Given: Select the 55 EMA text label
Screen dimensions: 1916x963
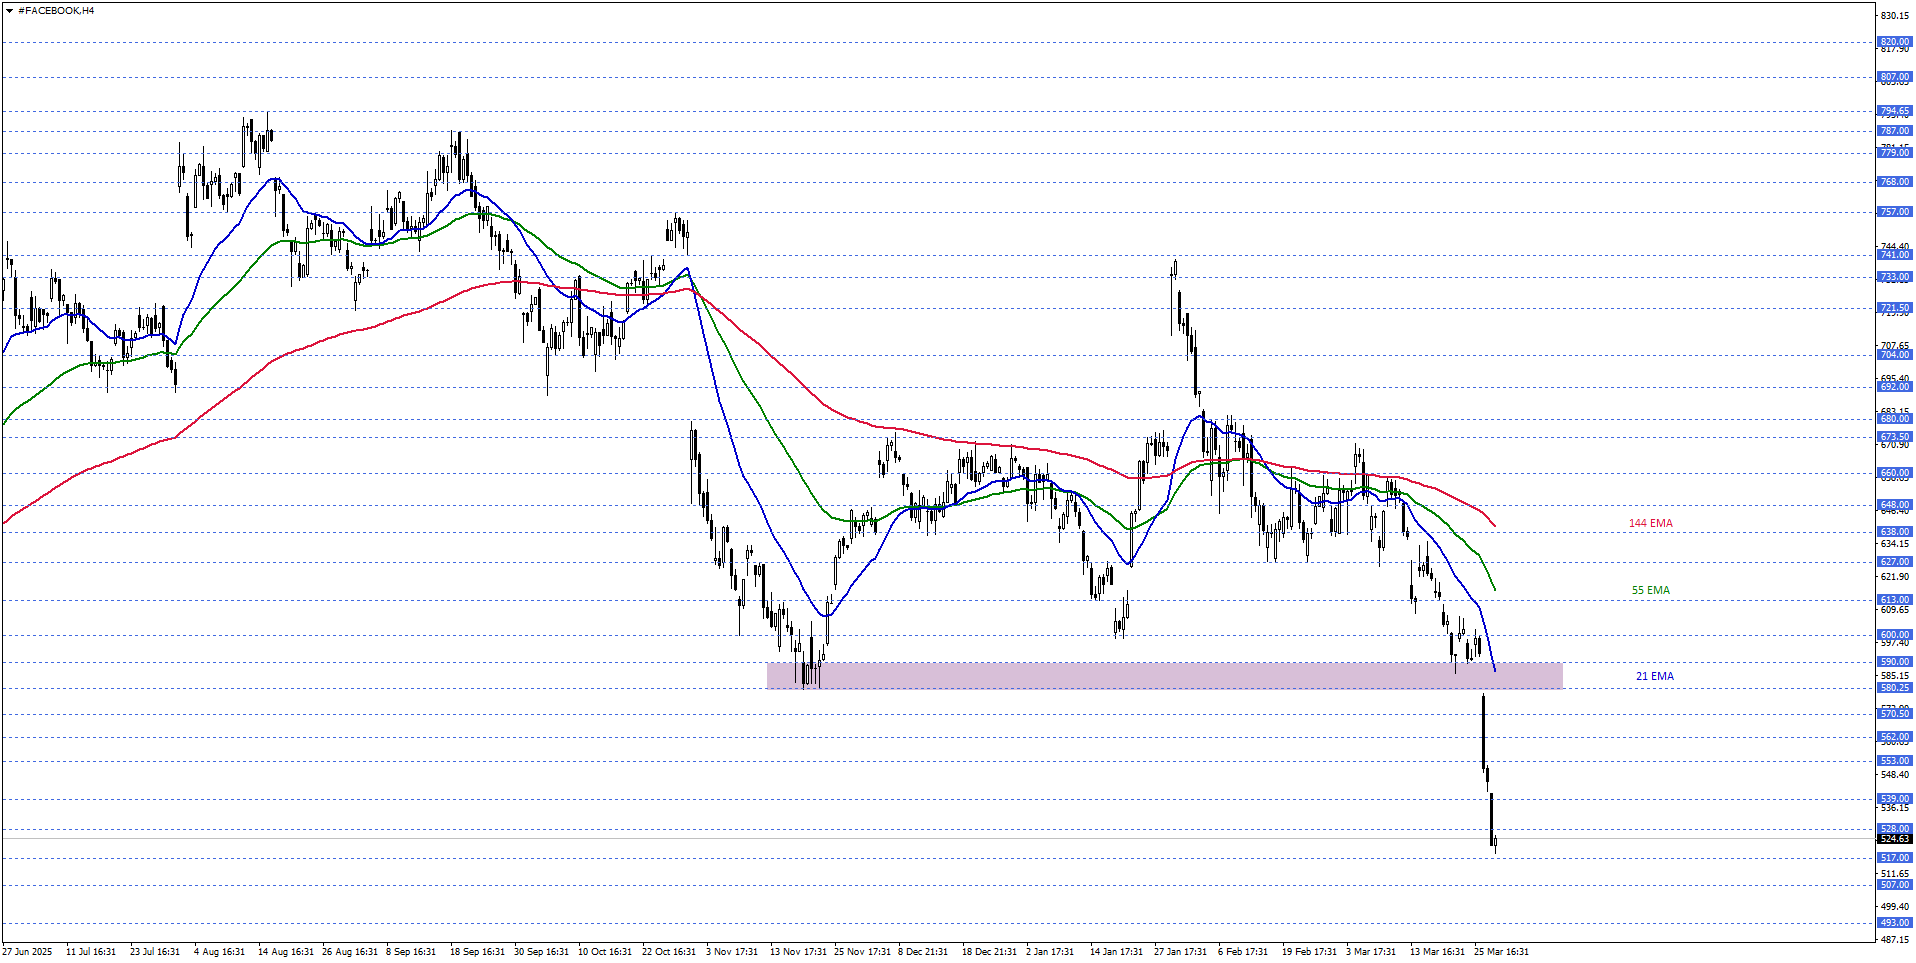Looking at the screenshot, I should coord(1650,591).
